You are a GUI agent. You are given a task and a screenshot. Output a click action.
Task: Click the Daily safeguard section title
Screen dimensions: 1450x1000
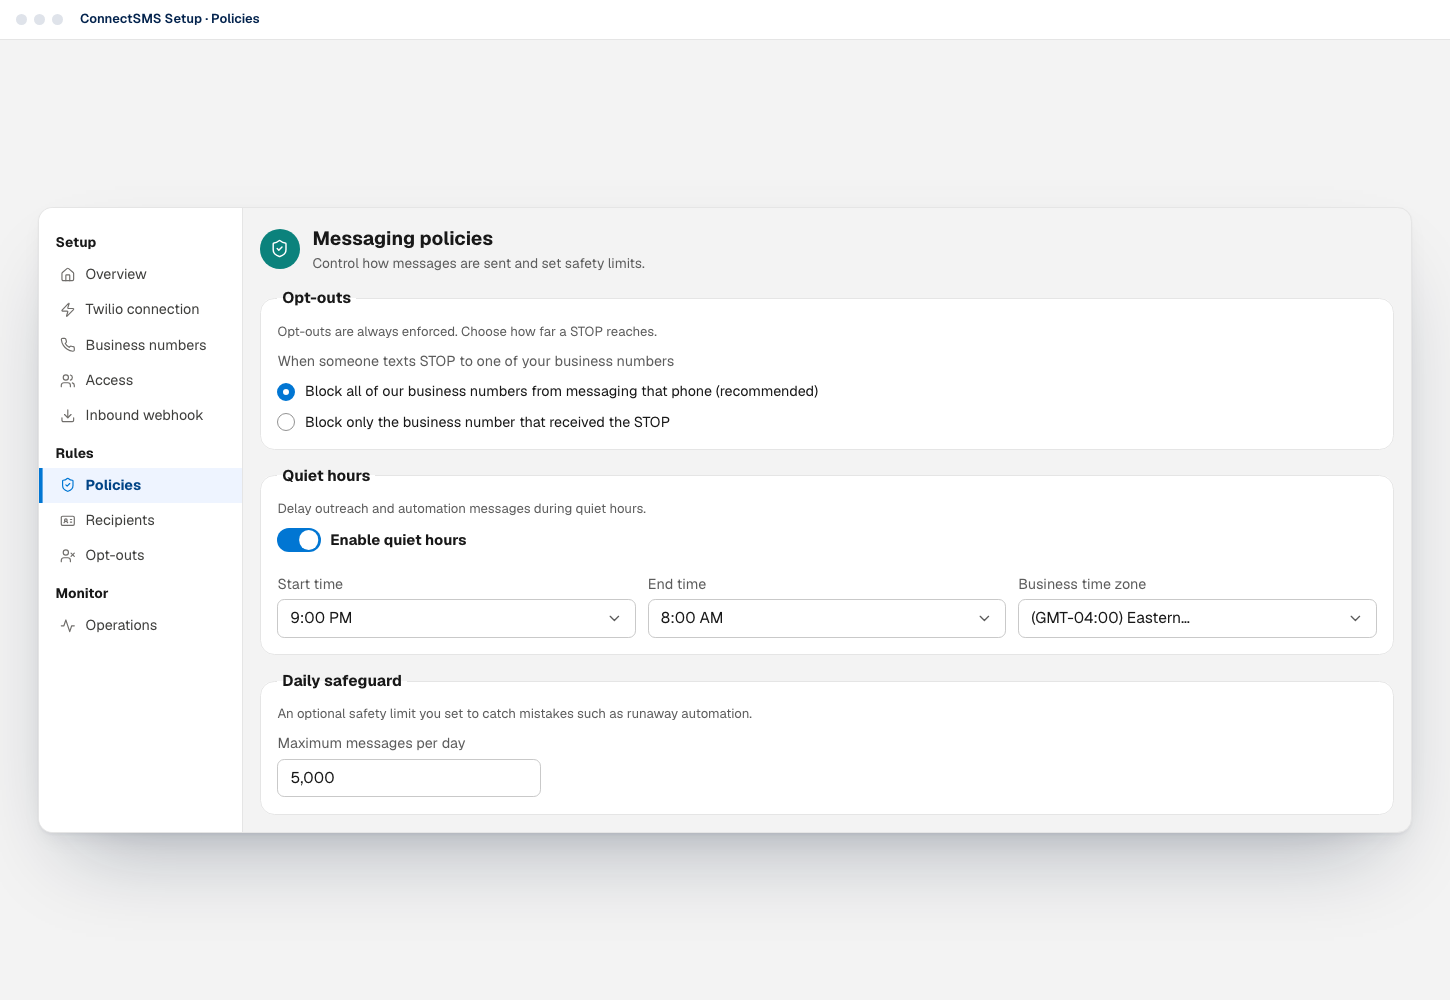[x=342, y=681]
